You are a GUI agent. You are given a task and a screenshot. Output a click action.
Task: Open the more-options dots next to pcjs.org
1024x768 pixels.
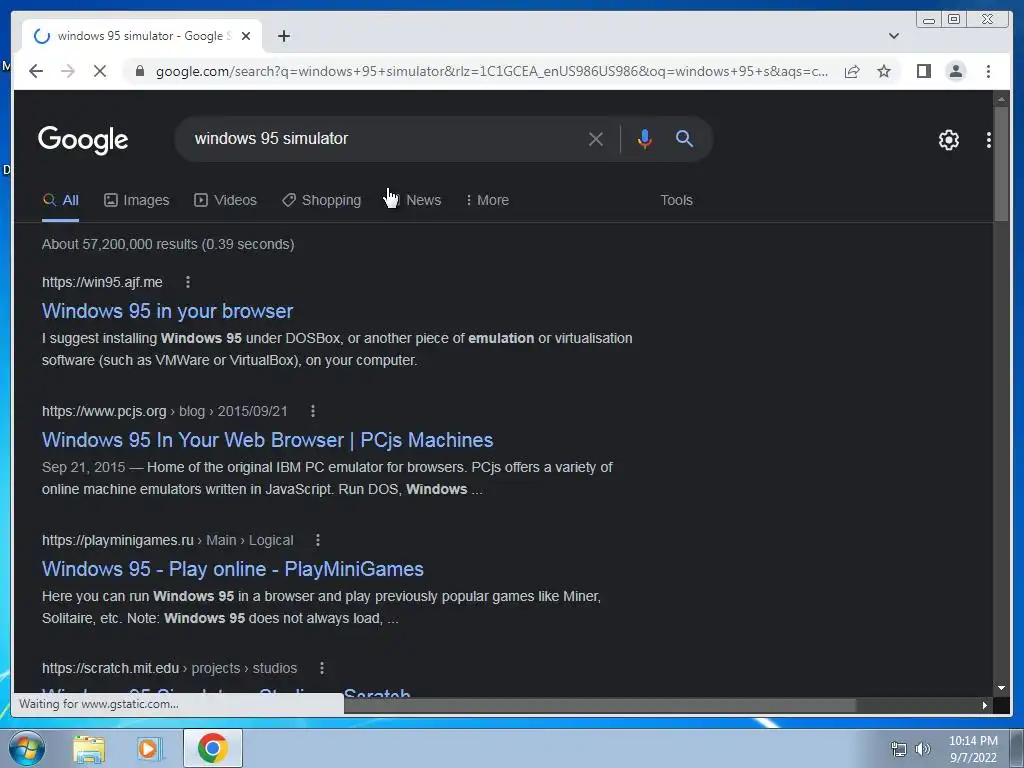[313, 411]
